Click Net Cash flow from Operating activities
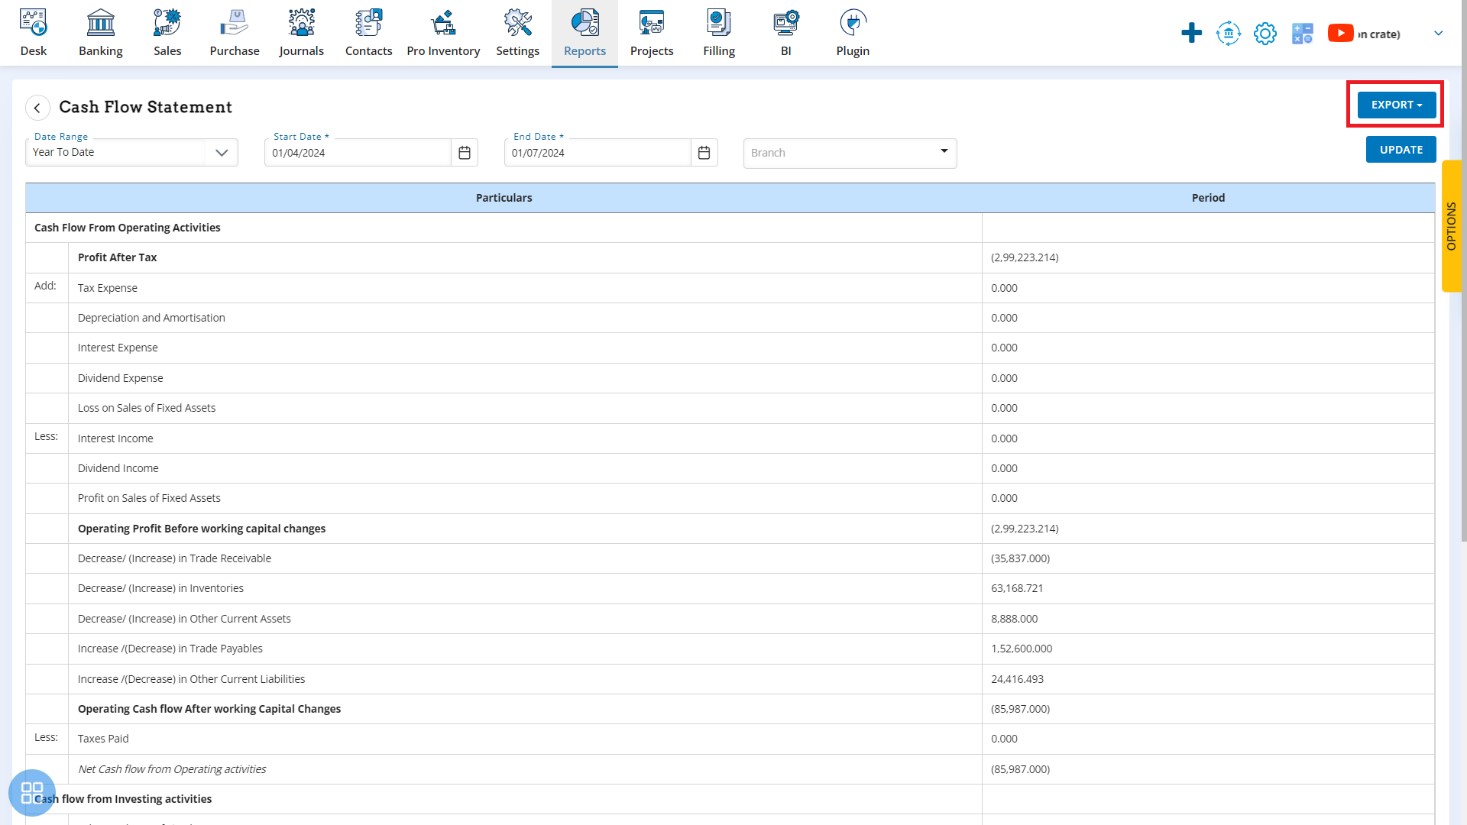The width and height of the screenshot is (1467, 825). [x=172, y=769]
